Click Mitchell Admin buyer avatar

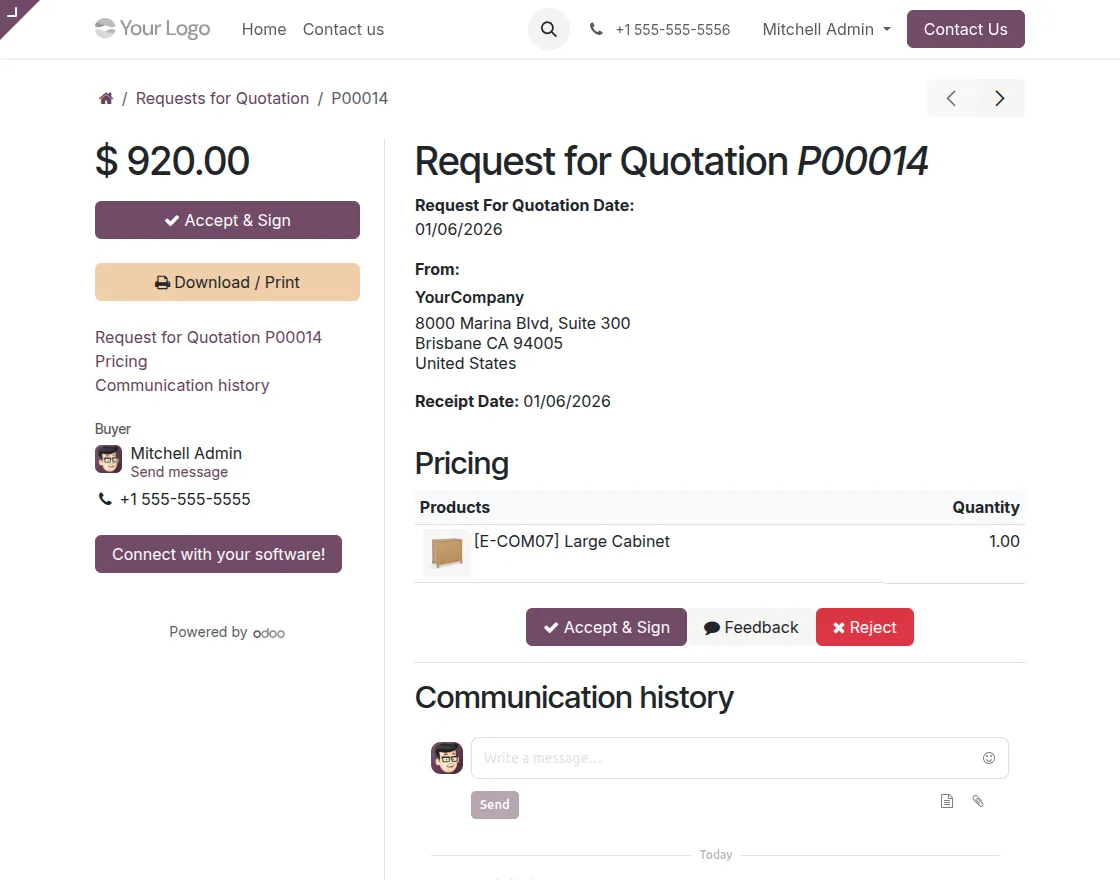[108, 460]
